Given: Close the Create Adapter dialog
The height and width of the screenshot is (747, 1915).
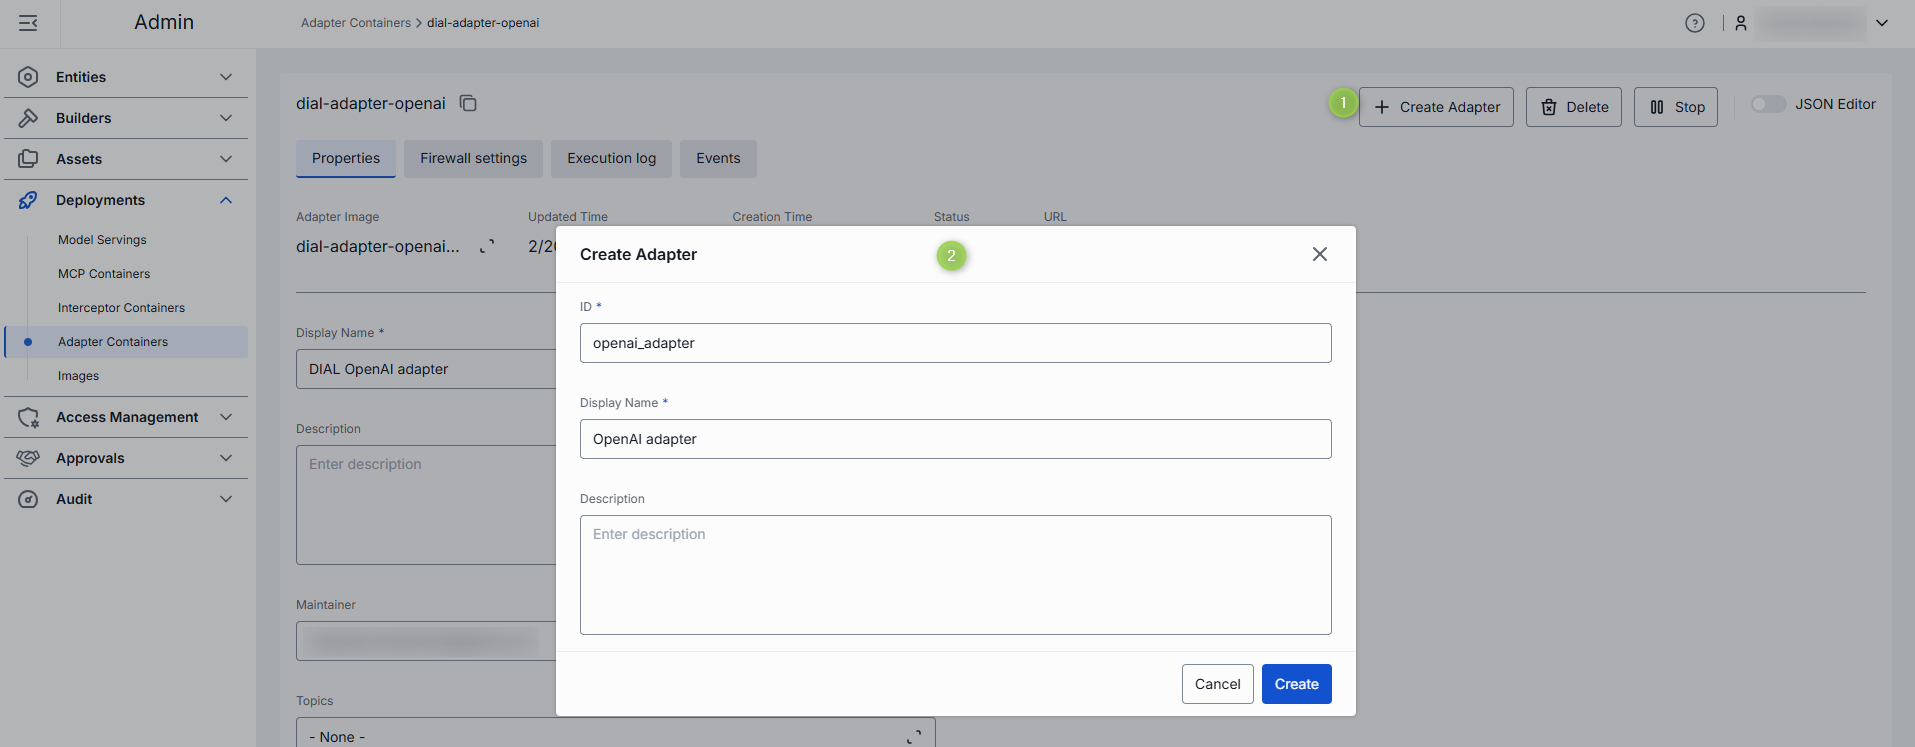Looking at the screenshot, I should click(x=1319, y=254).
